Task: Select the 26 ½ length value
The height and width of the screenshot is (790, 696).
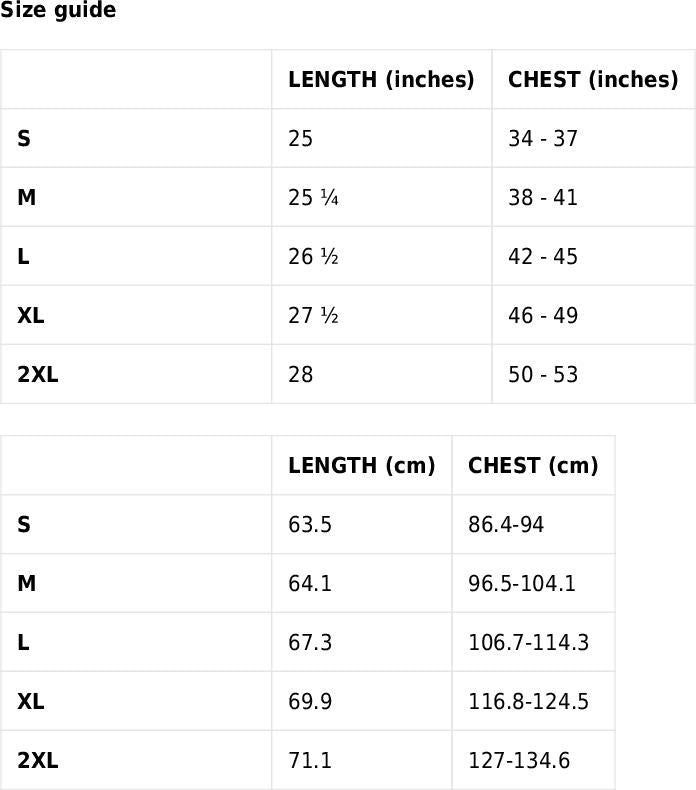Action: pyautogui.click(x=313, y=257)
